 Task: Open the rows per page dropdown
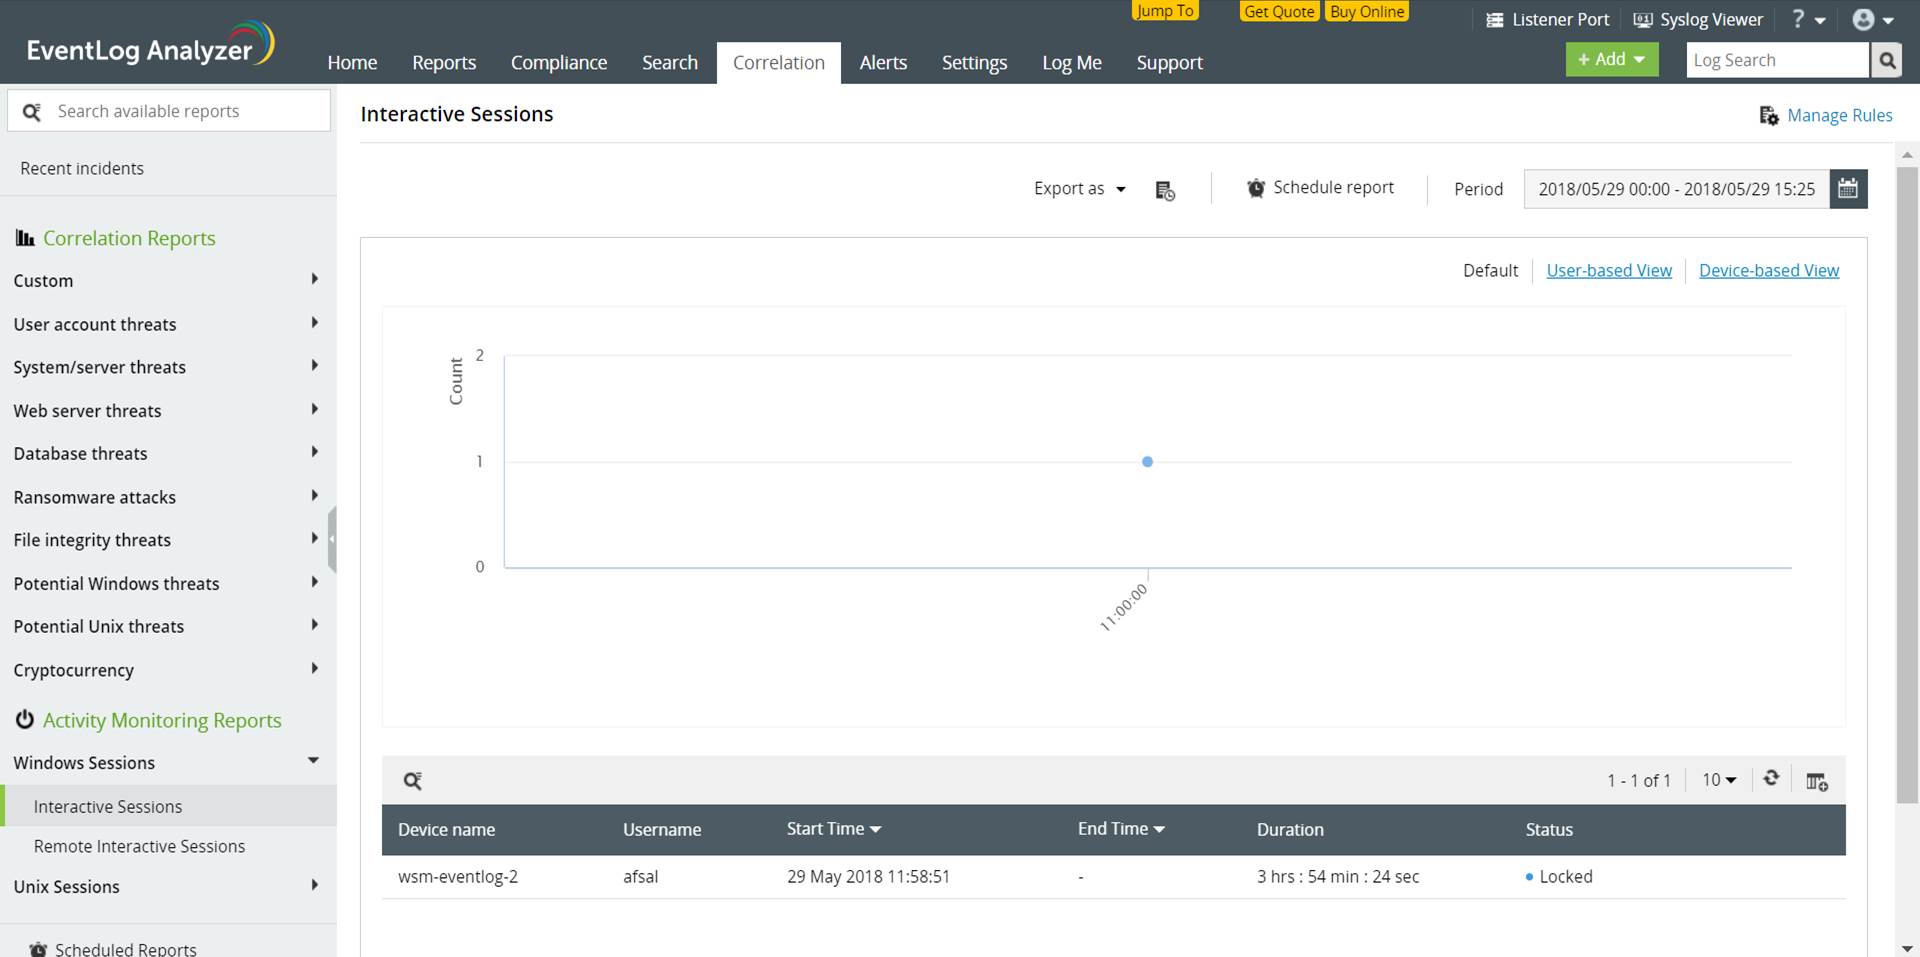click(1719, 780)
